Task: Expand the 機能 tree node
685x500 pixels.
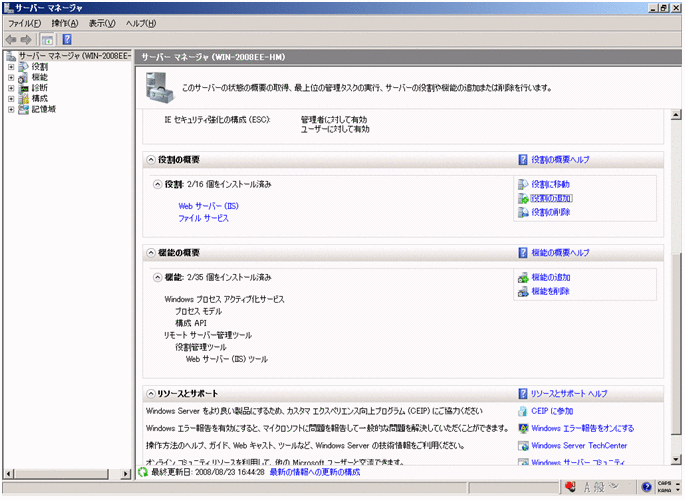Action: point(11,78)
